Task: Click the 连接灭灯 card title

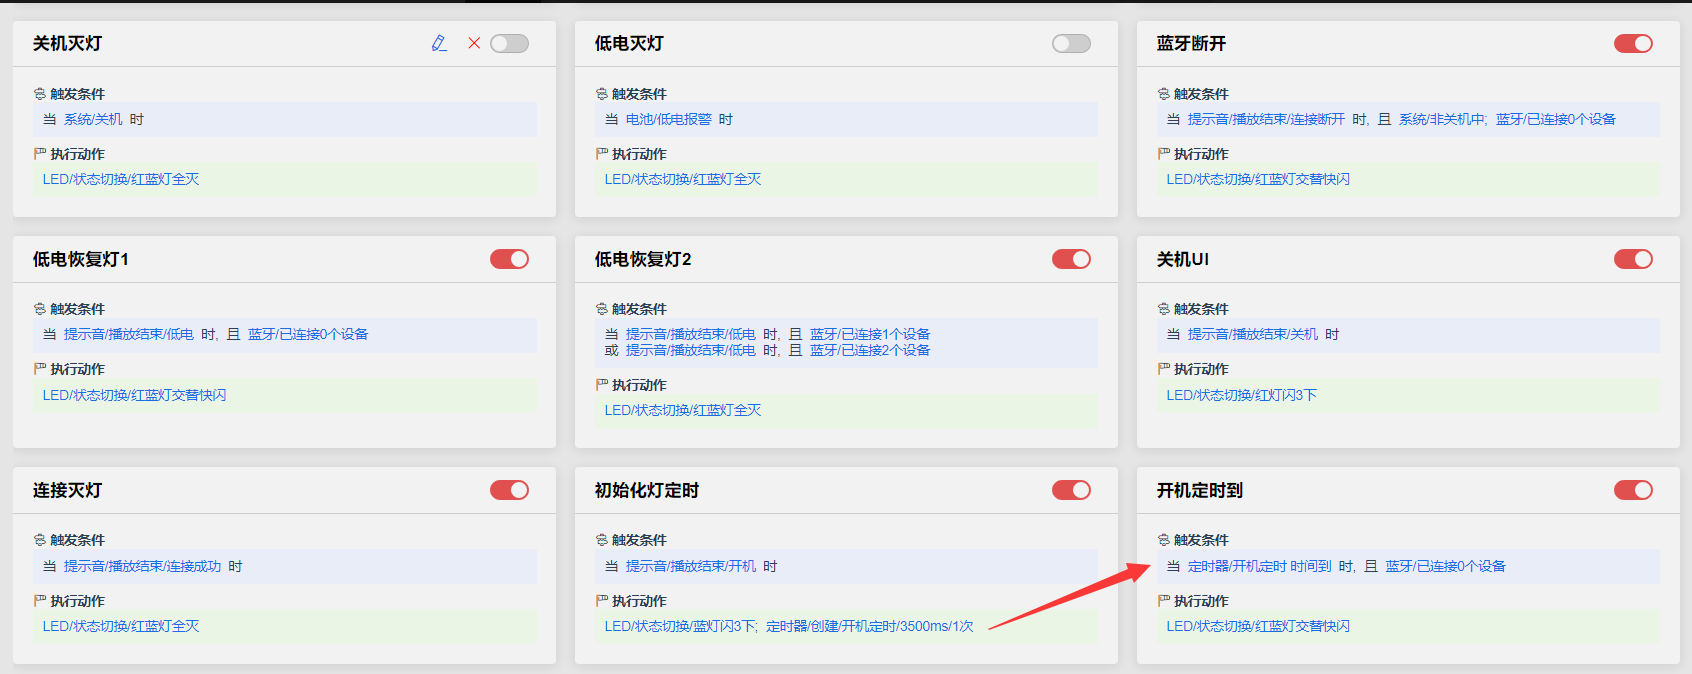Action: 67,490
